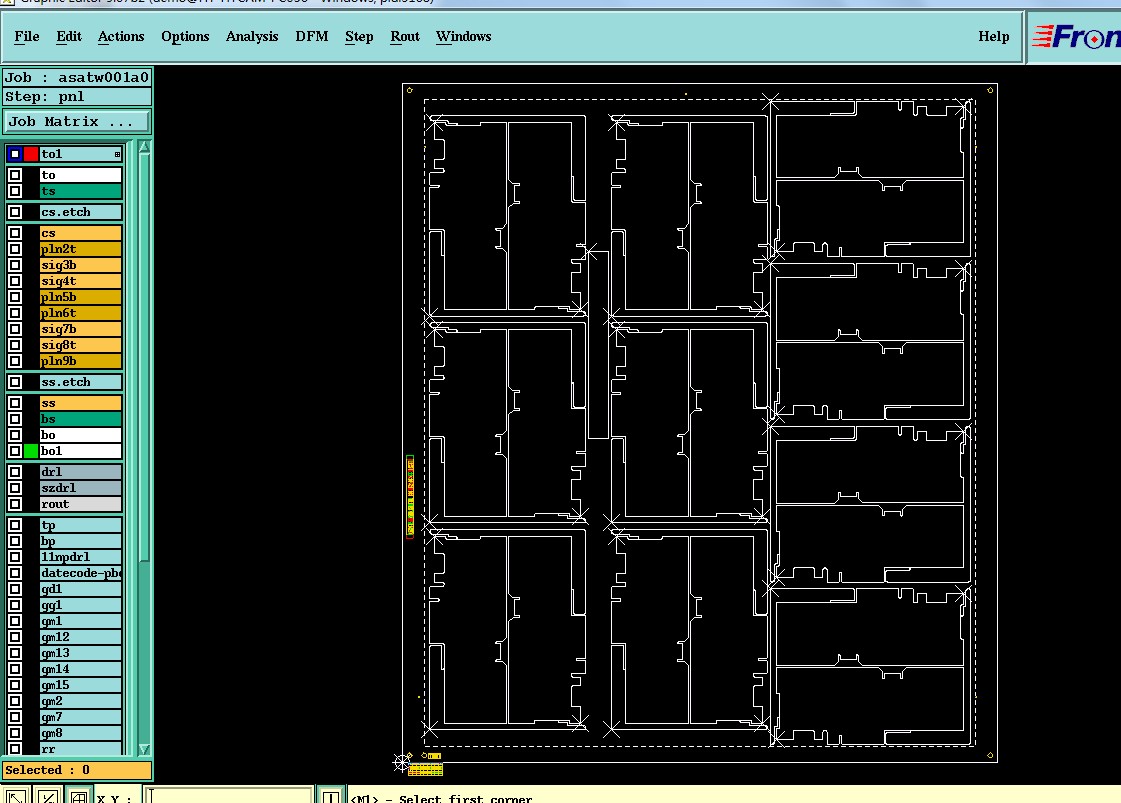Click the small button right of coordinate field

coord(330,796)
